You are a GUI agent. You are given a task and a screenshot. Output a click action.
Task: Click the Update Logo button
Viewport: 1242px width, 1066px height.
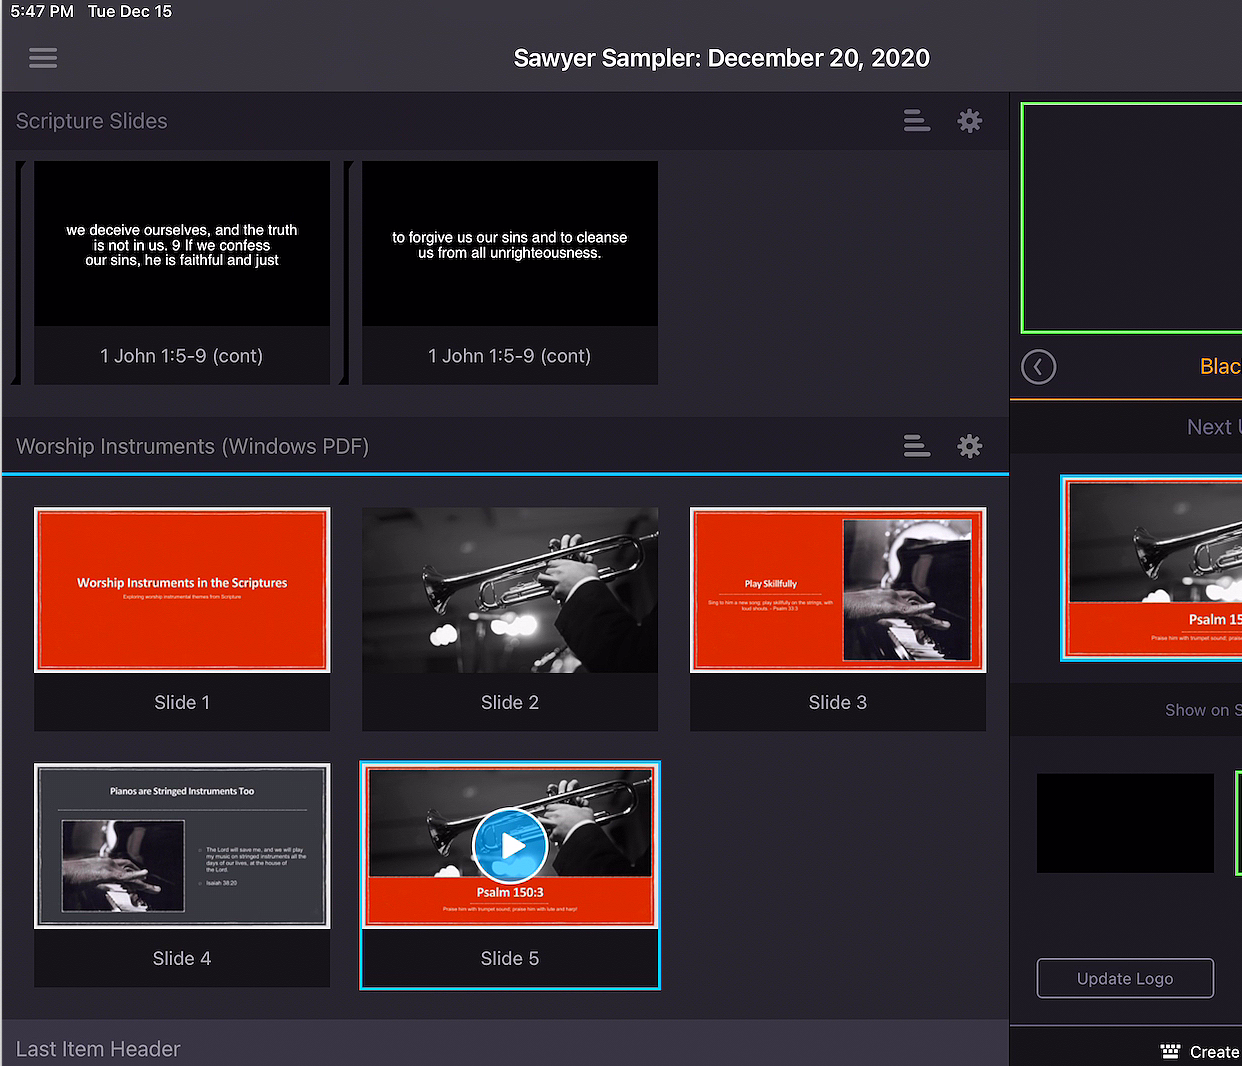[x=1125, y=978]
